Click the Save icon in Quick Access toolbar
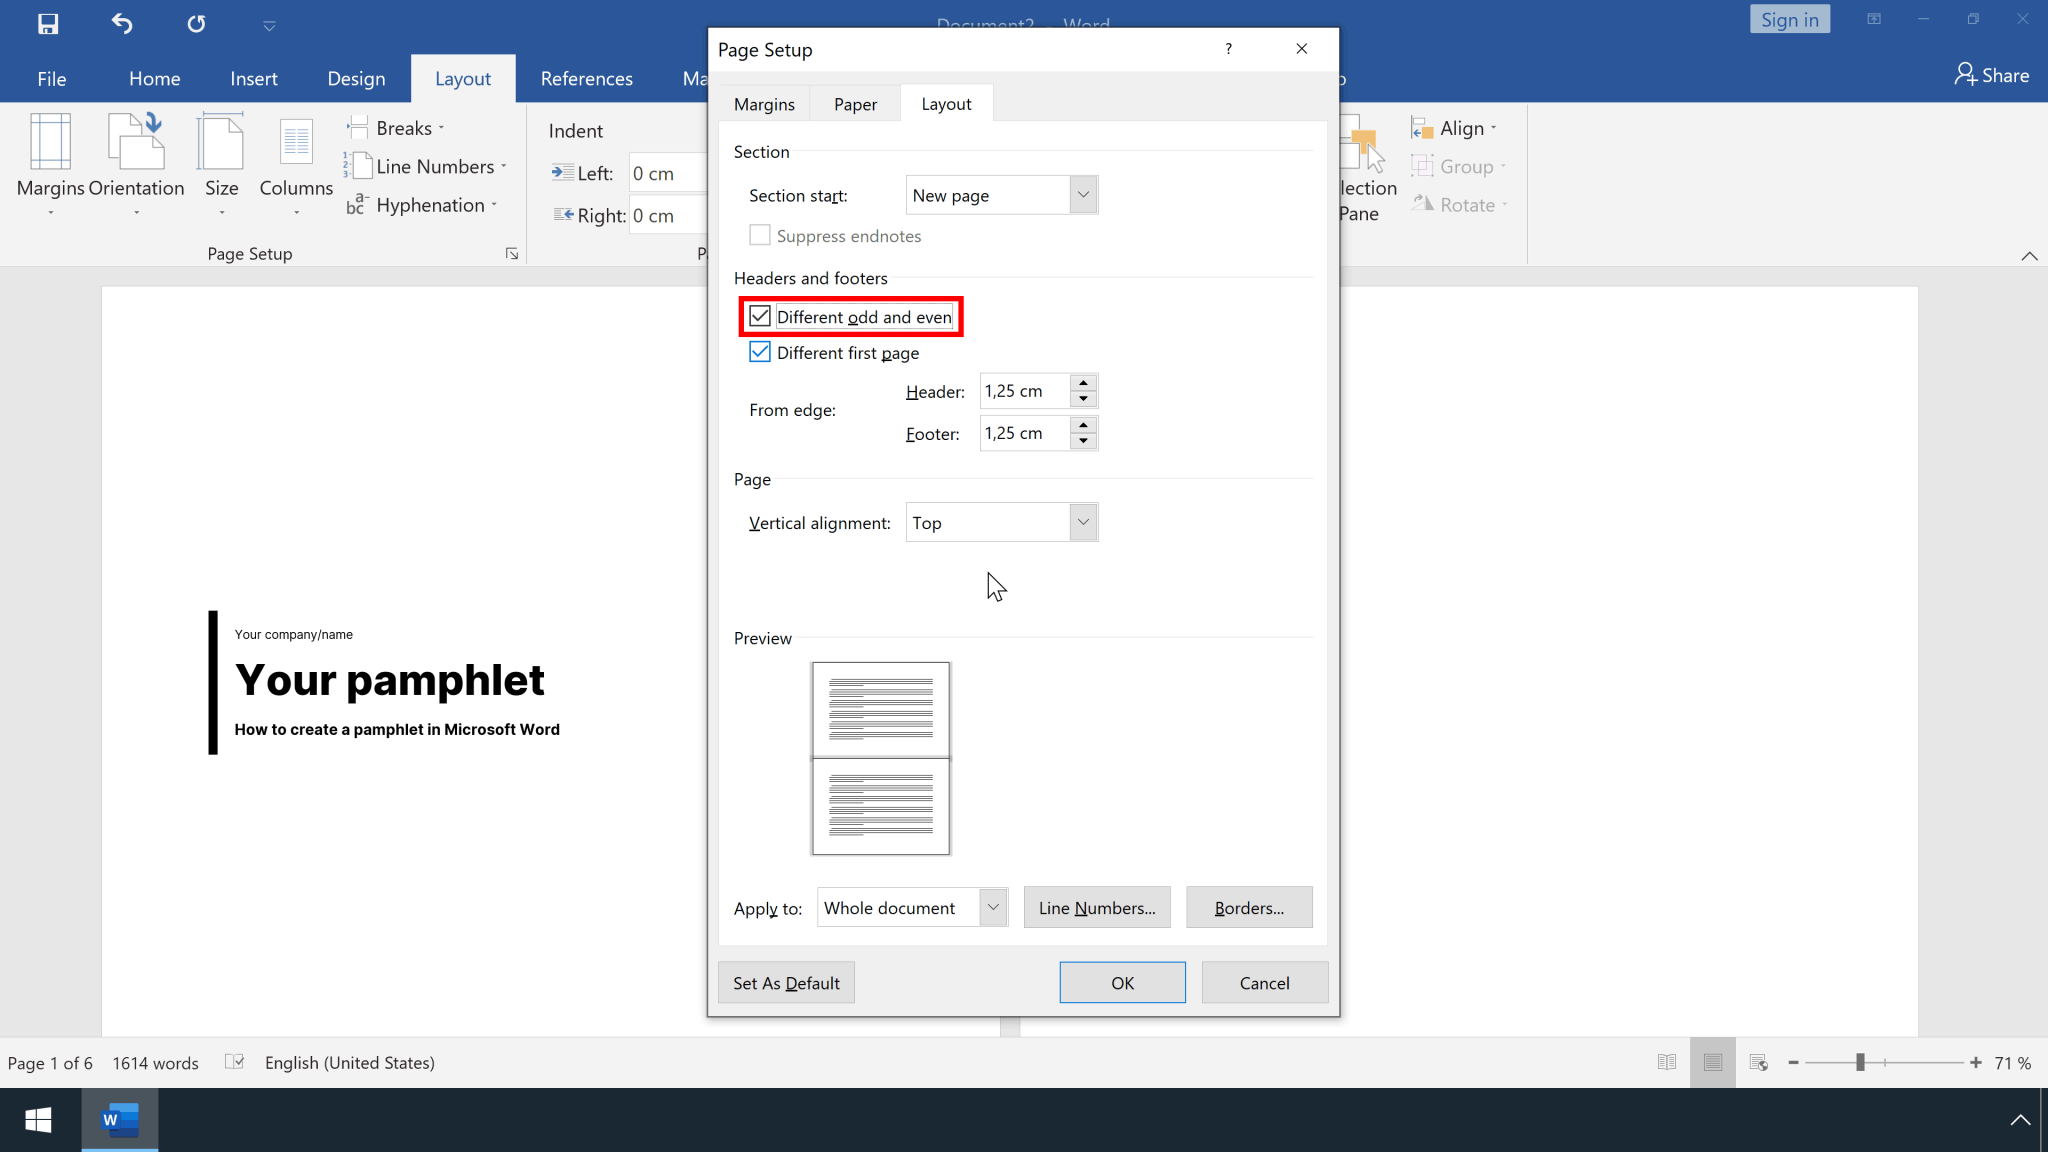Viewport: 2048px width, 1152px height. pyautogui.click(x=47, y=24)
